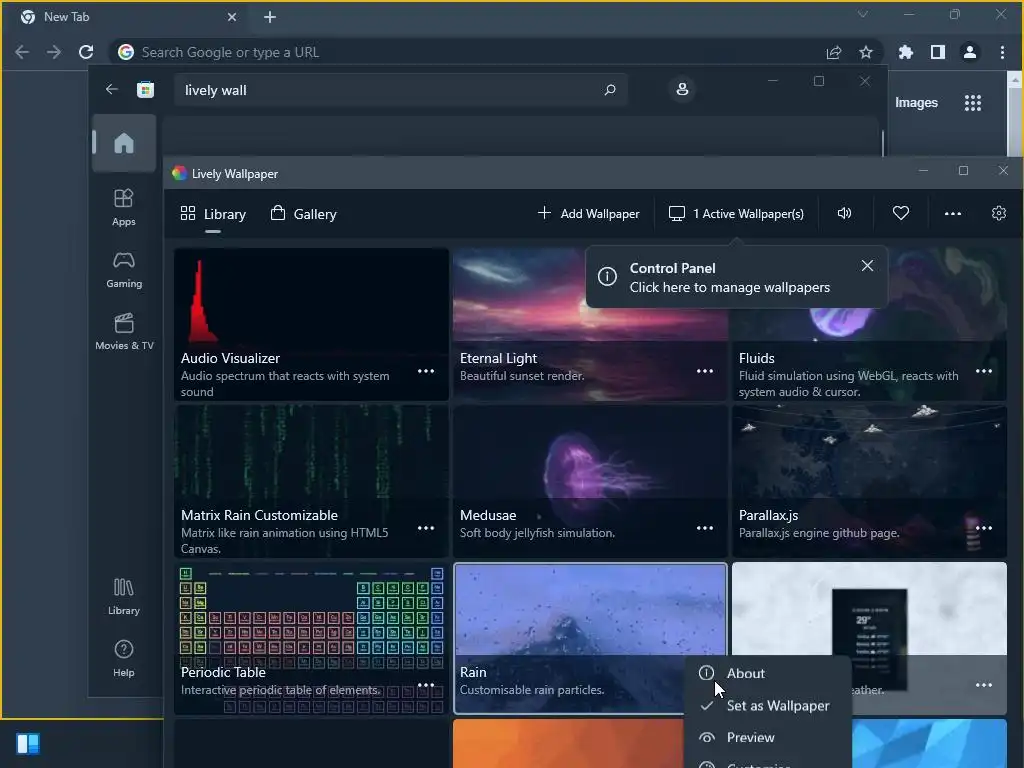1024x768 pixels.
Task: Open the Lively toolbar three-dot menu
Action: point(952,214)
